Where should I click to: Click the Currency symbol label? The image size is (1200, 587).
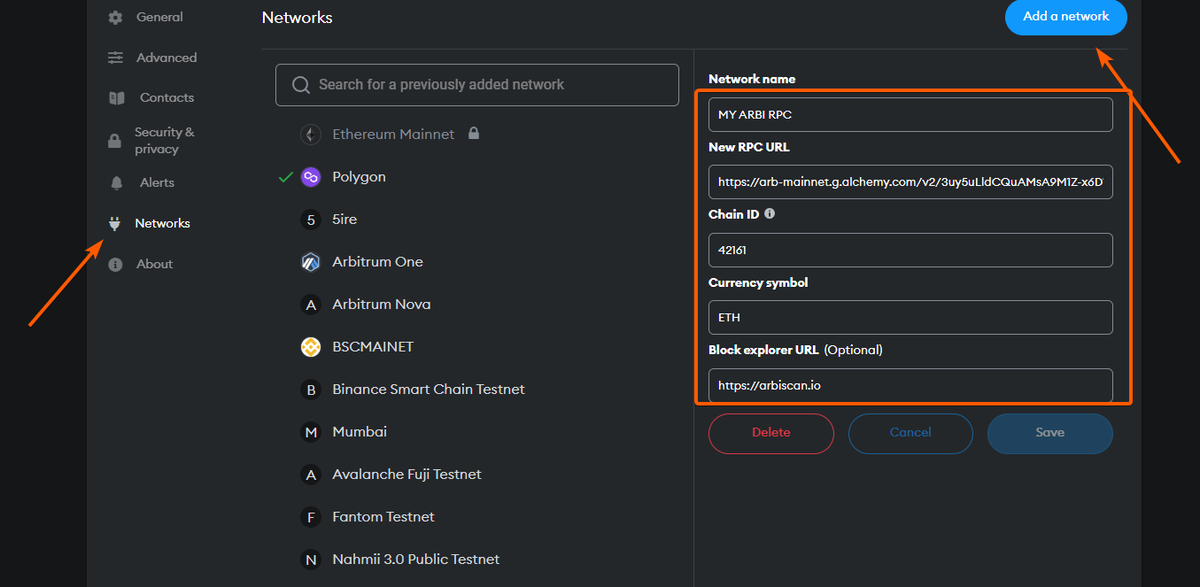[758, 283]
